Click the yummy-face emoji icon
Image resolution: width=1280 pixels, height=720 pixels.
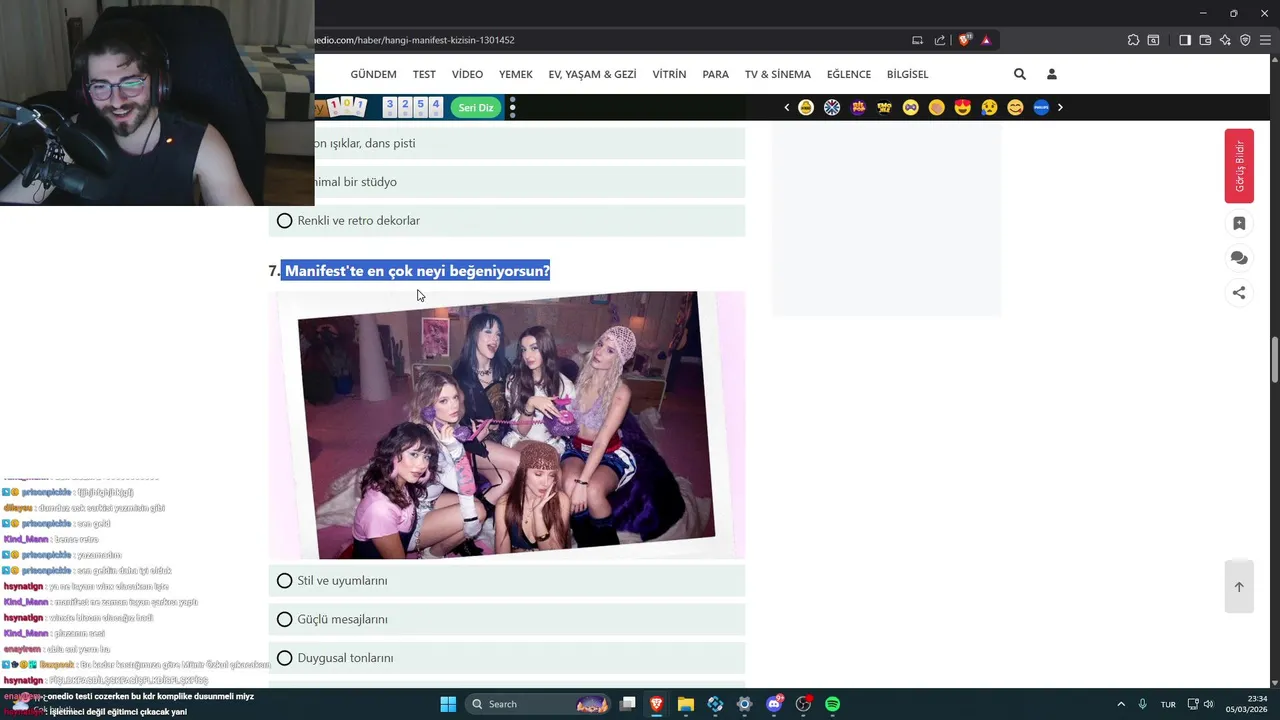pyautogui.click(x=1015, y=107)
